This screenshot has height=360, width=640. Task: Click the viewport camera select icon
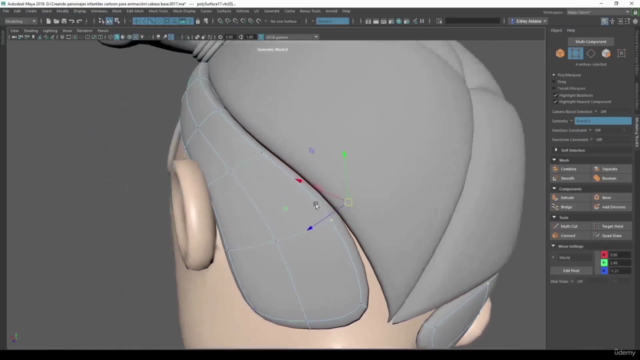click(14, 37)
